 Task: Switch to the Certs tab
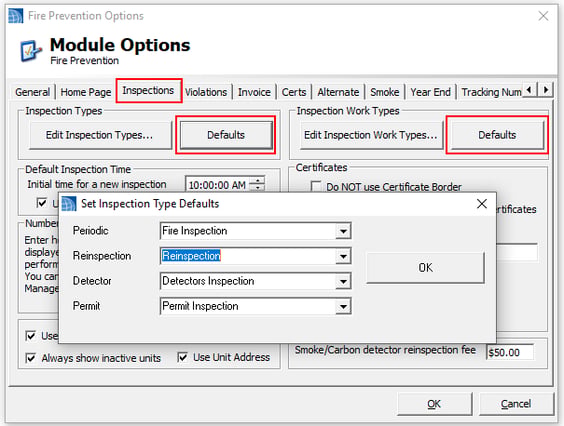pyautogui.click(x=294, y=92)
